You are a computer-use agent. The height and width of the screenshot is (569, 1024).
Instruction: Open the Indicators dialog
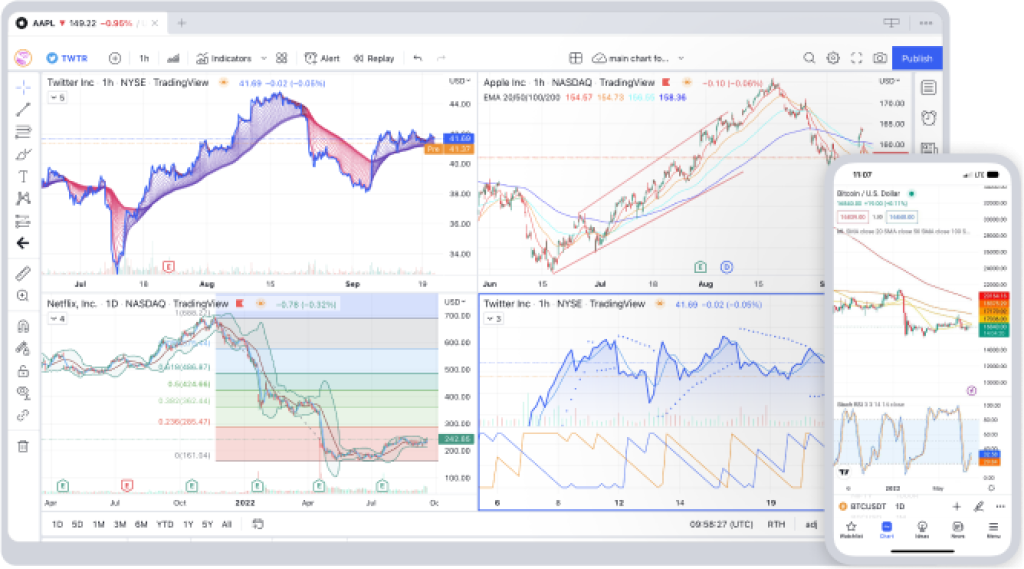224,58
